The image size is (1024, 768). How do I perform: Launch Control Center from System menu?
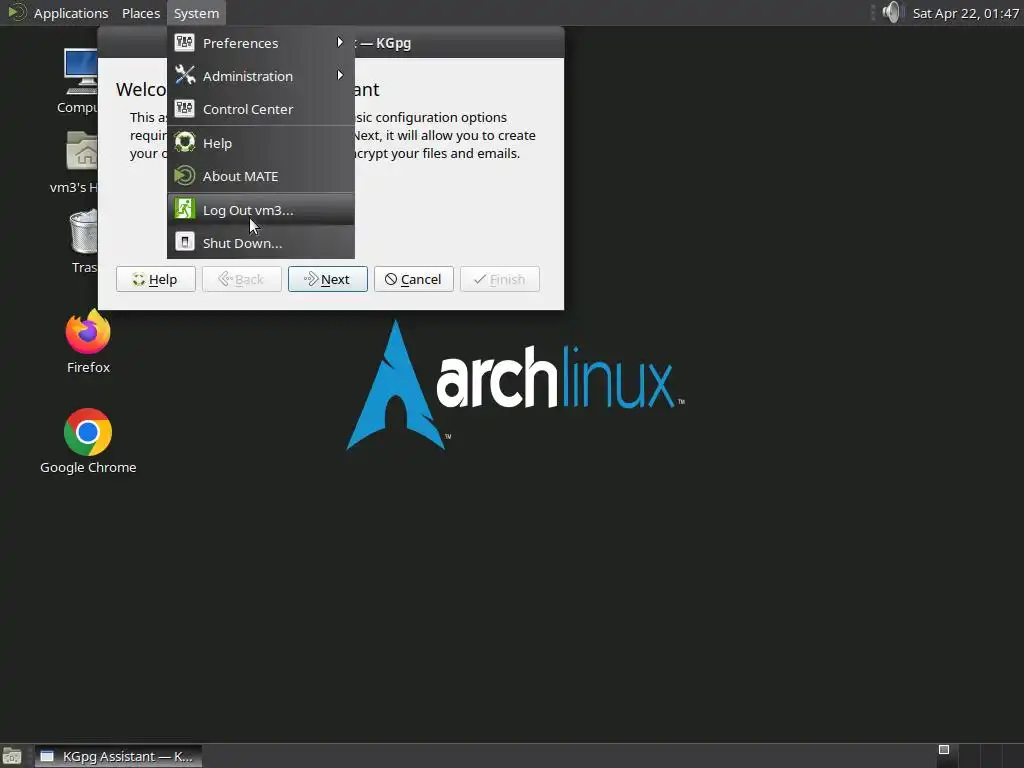click(x=261, y=109)
